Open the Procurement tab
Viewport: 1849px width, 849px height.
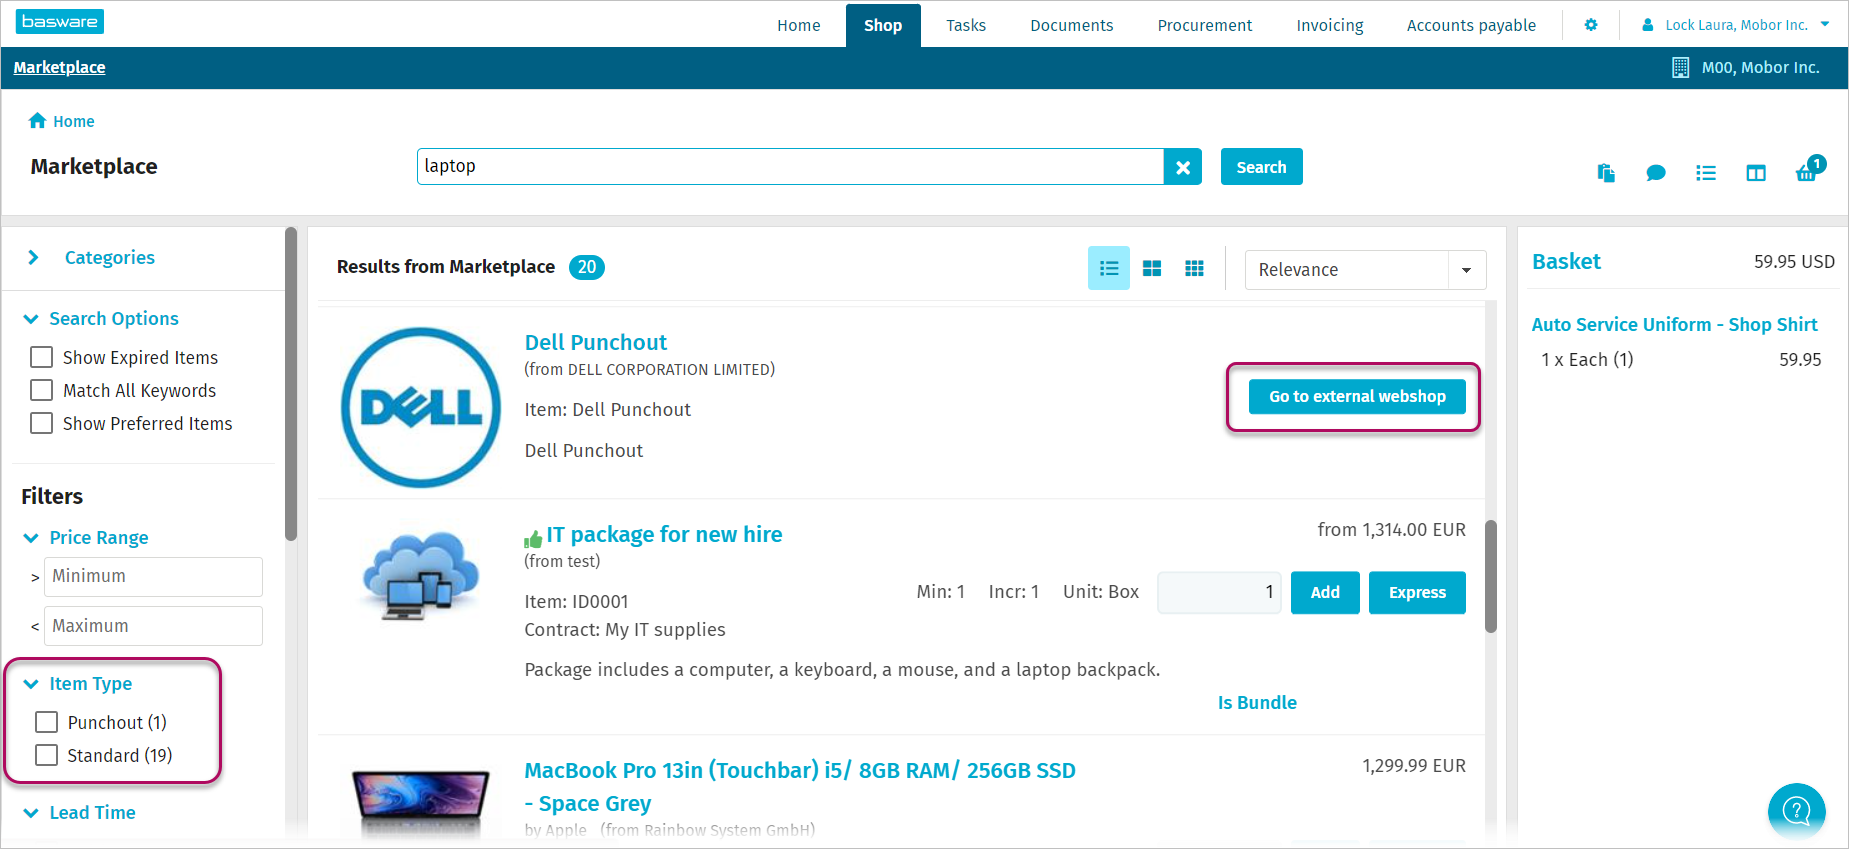pyautogui.click(x=1205, y=26)
